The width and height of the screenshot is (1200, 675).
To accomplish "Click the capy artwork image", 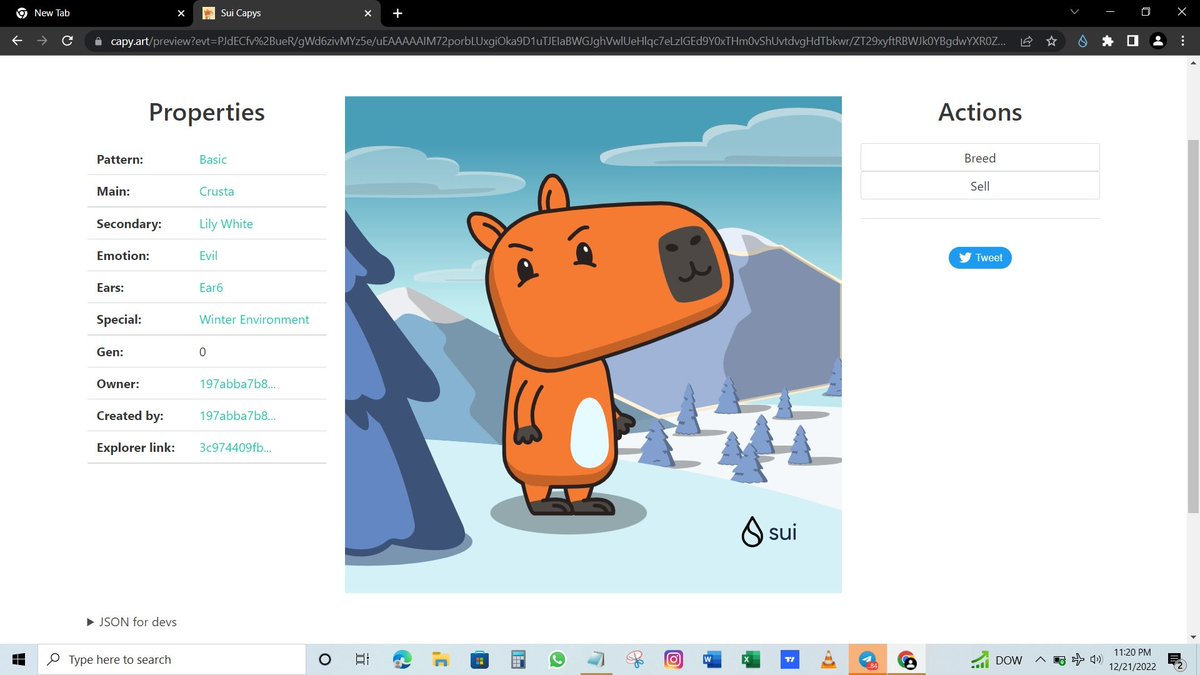I will pyautogui.click(x=593, y=344).
